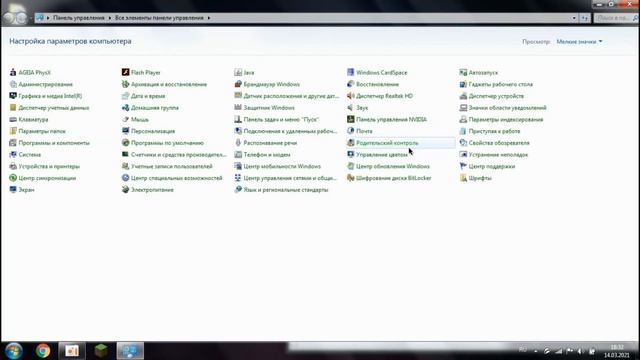Screen dimensions: 640x360
Task: Click the Windows CardSpace icon
Action: [x=350, y=73]
